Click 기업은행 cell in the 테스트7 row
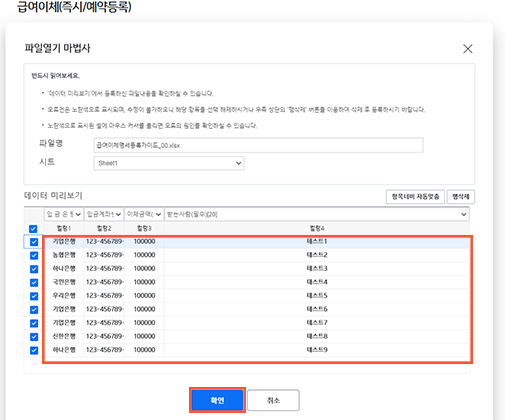 point(64,323)
